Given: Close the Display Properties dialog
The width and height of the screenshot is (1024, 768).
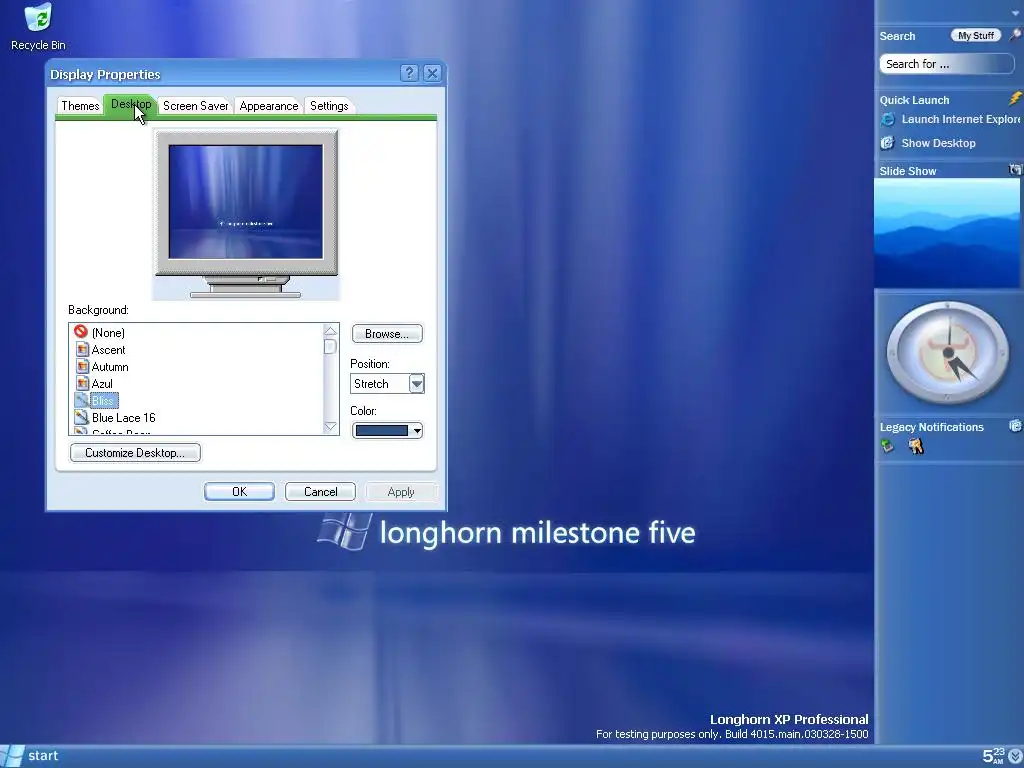Looking at the screenshot, I should [x=432, y=73].
